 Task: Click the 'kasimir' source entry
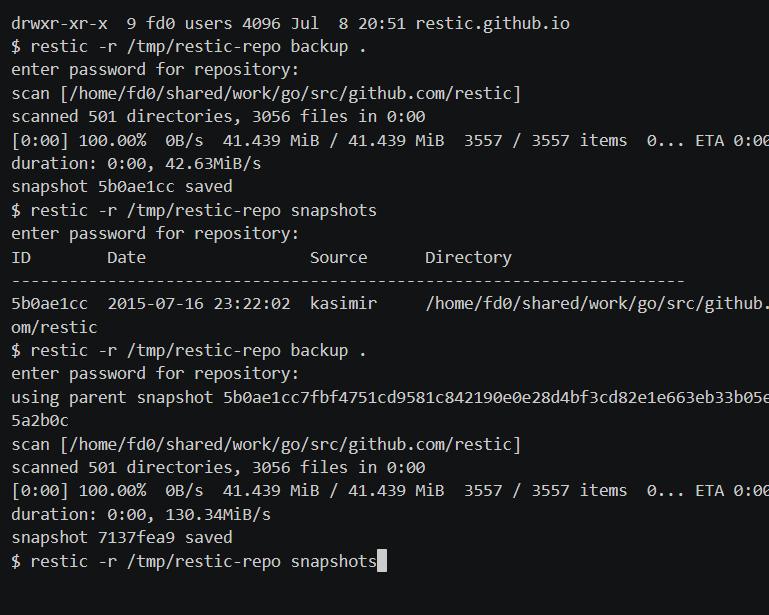pos(343,303)
